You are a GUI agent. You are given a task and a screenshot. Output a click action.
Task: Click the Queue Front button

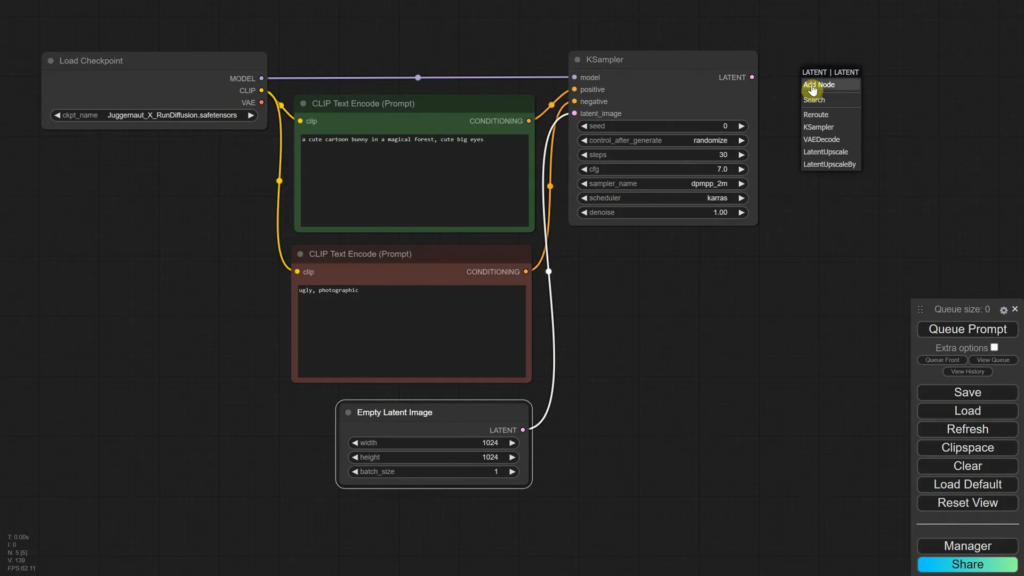(x=942, y=360)
